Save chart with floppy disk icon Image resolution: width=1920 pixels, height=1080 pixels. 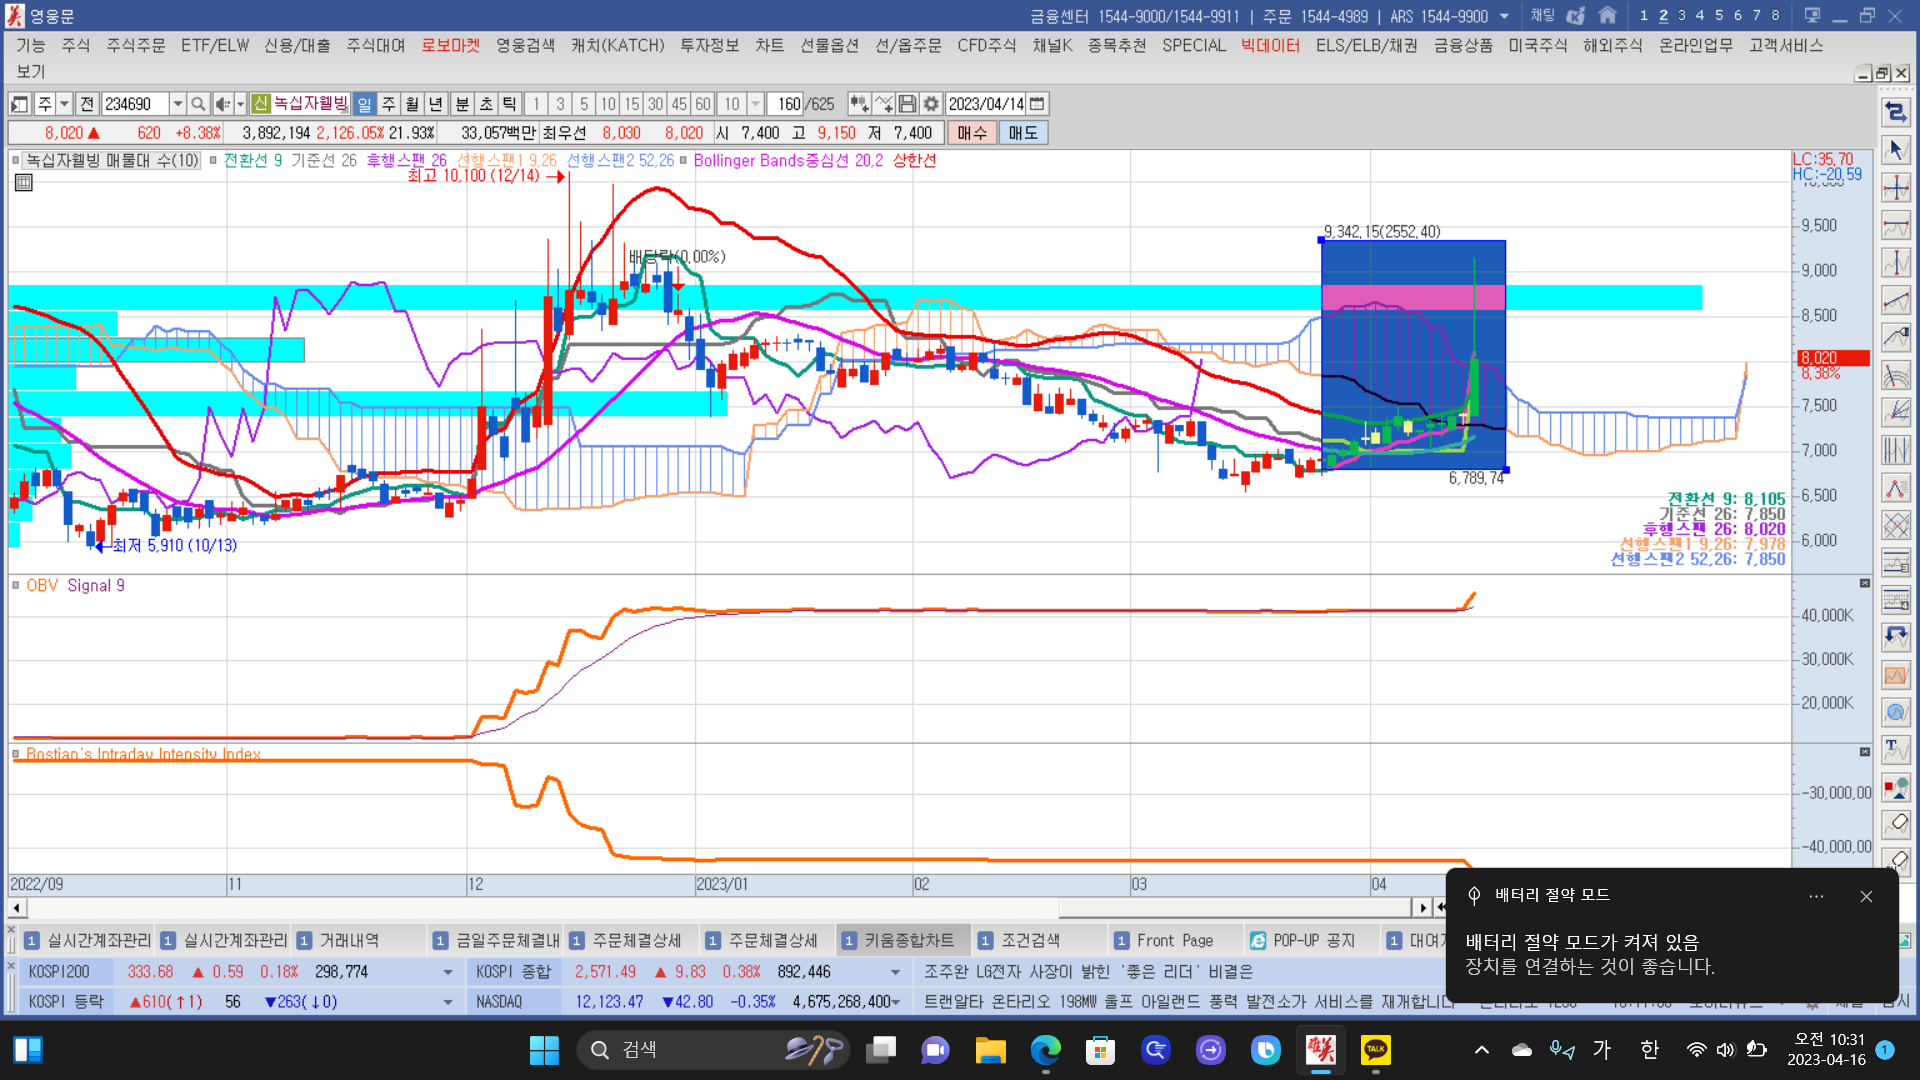coord(907,104)
